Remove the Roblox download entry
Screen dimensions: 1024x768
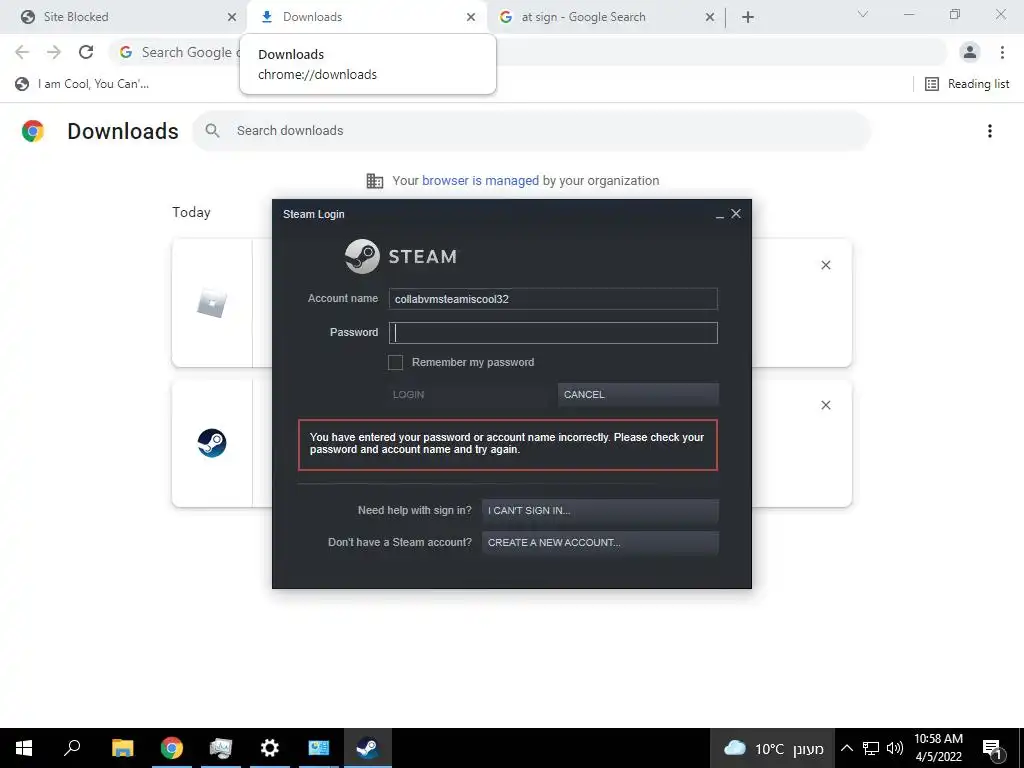(825, 265)
